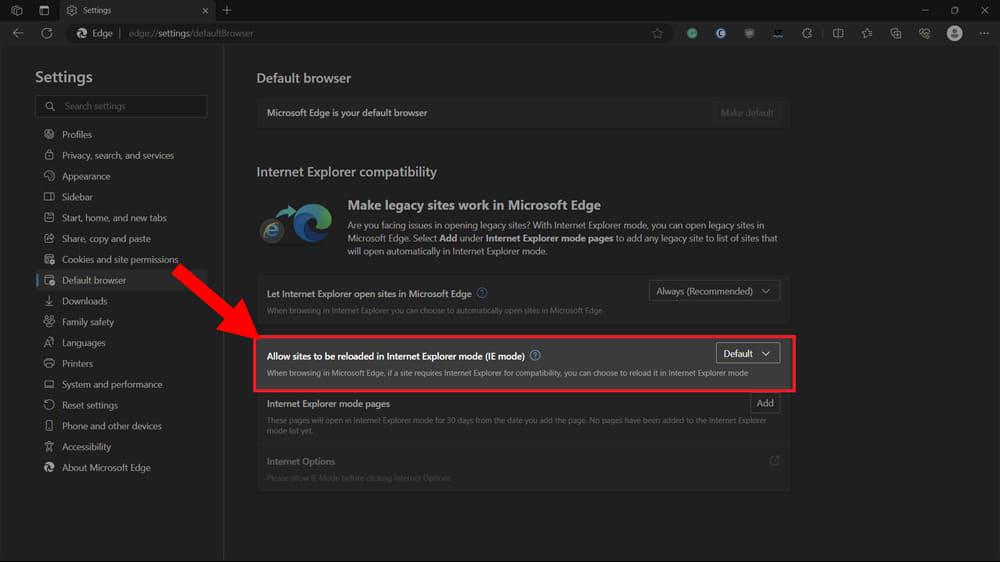Open System and performance
1000x562 pixels.
coord(112,385)
